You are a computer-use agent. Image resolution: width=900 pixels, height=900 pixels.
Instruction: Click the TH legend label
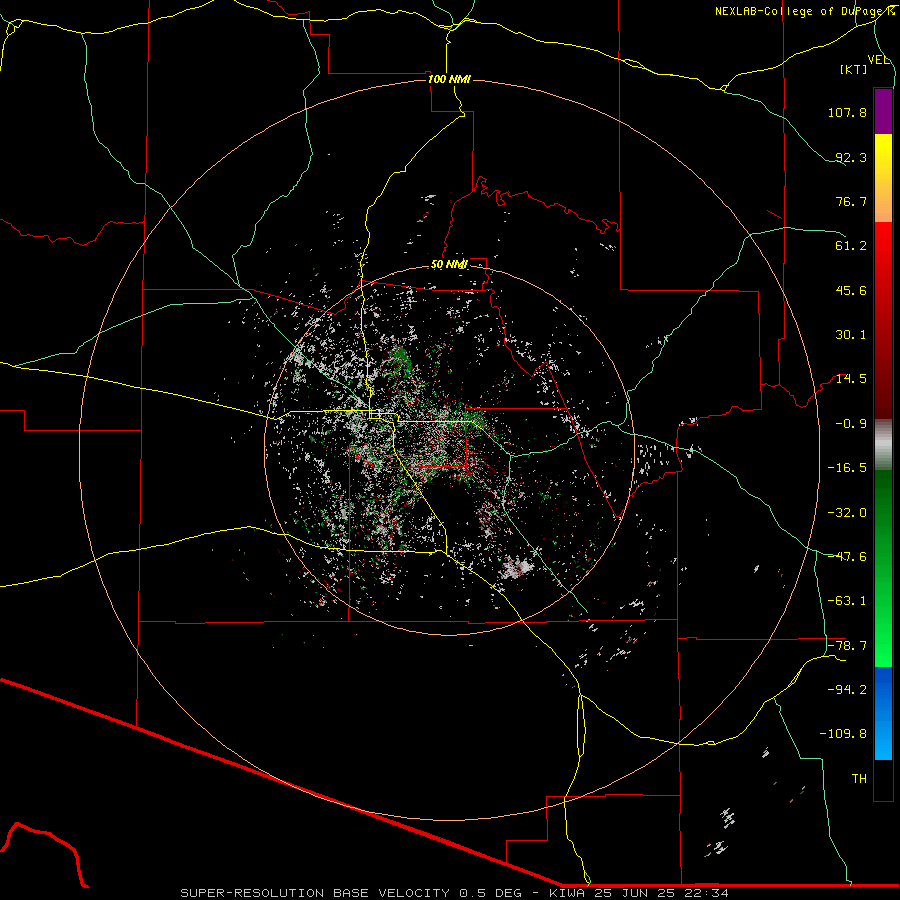859,779
